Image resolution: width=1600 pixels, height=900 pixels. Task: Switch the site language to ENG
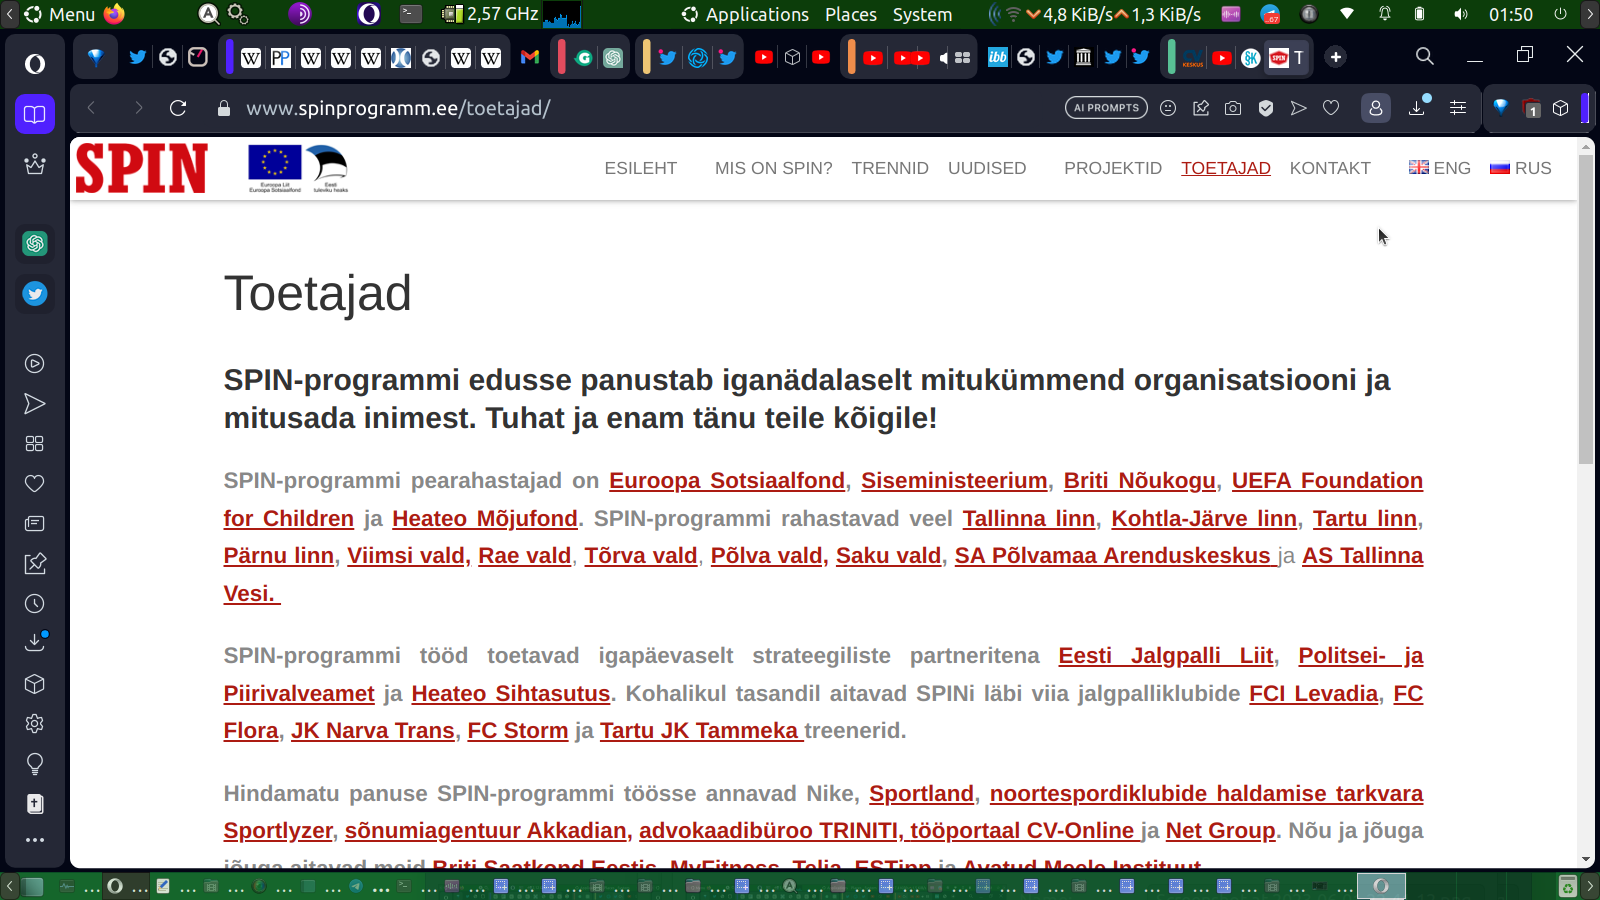click(1440, 168)
